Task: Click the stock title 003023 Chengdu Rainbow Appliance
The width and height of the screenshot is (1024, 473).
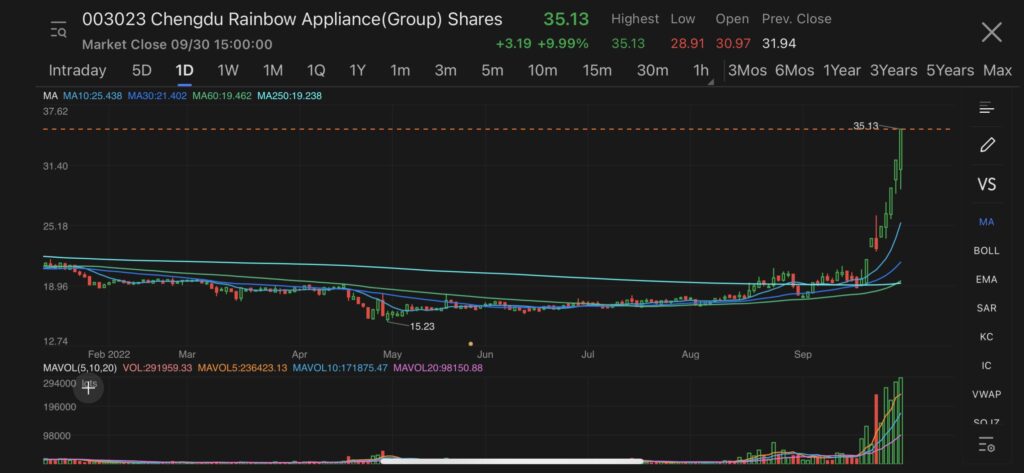Action: 292,19
